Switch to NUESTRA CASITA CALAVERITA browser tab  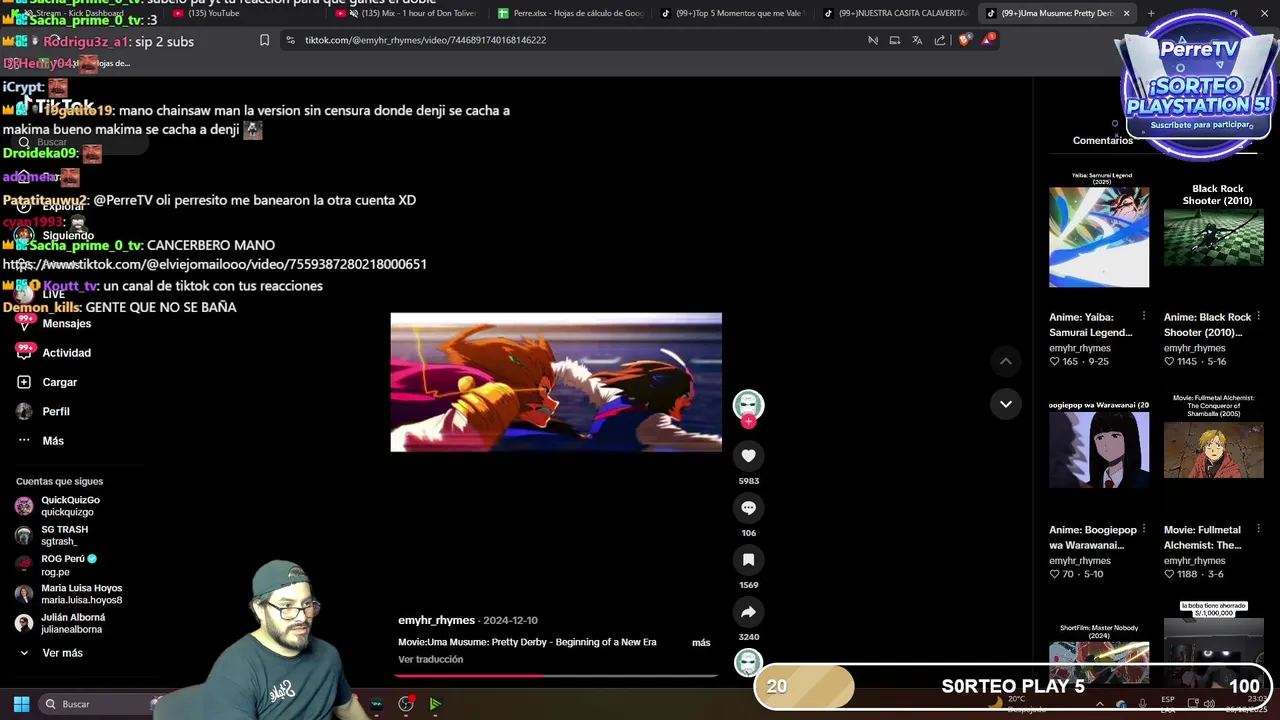click(x=895, y=13)
